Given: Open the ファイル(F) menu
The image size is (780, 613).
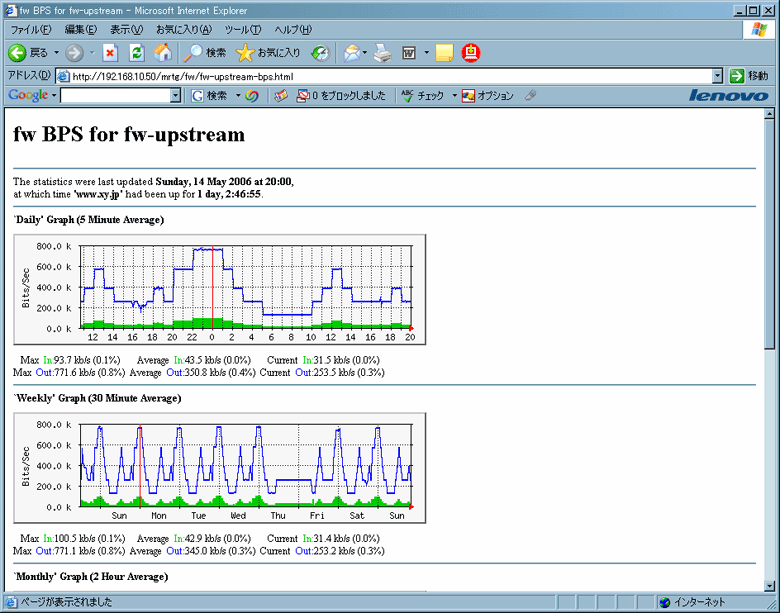Looking at the screenshot, I should pyautogui.click(x=31, y=29).
